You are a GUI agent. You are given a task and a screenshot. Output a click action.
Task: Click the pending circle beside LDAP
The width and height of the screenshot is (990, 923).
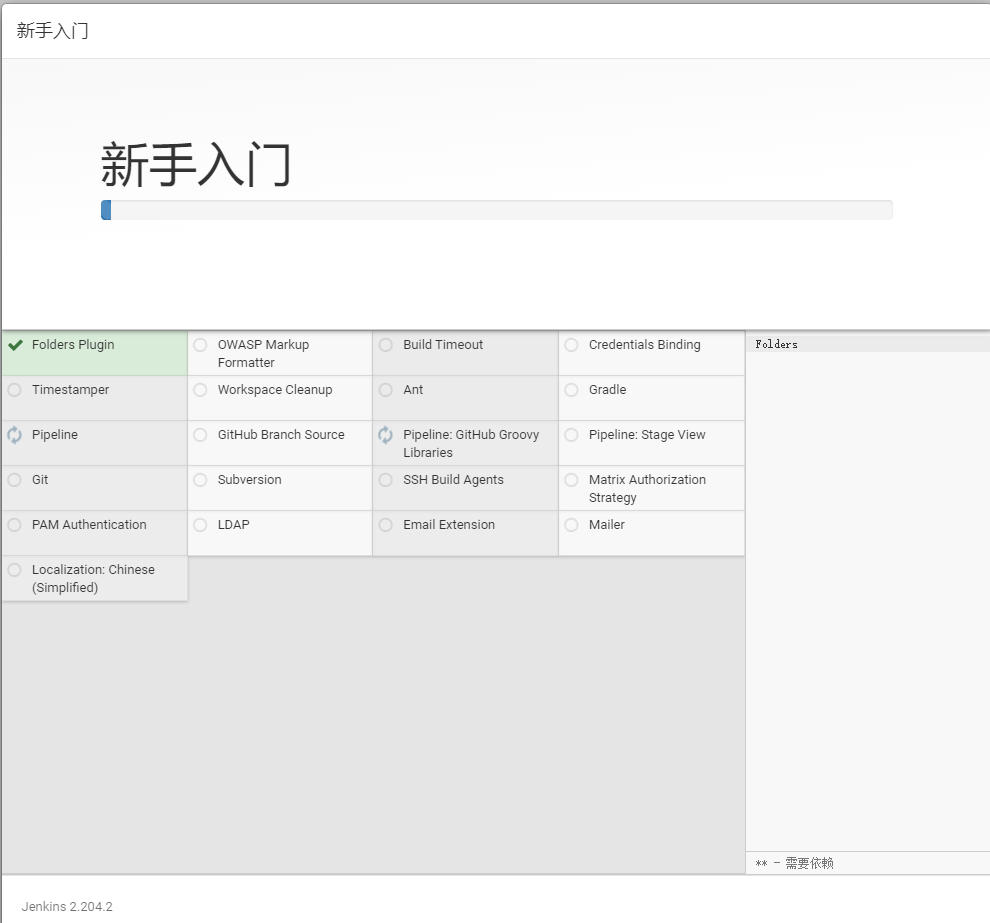200,525
